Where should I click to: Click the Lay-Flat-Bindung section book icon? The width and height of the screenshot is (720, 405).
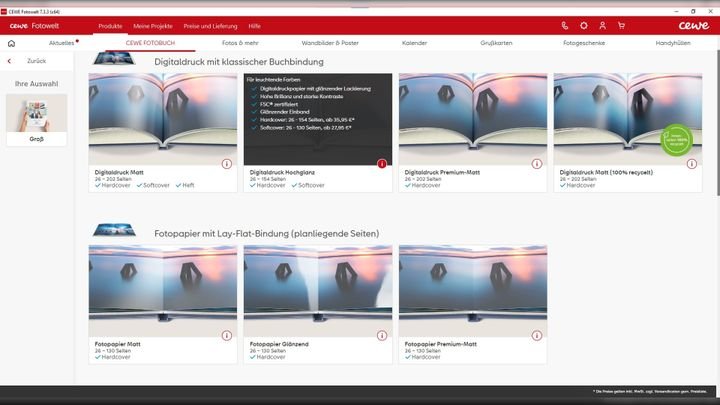[x=114, y=230]
